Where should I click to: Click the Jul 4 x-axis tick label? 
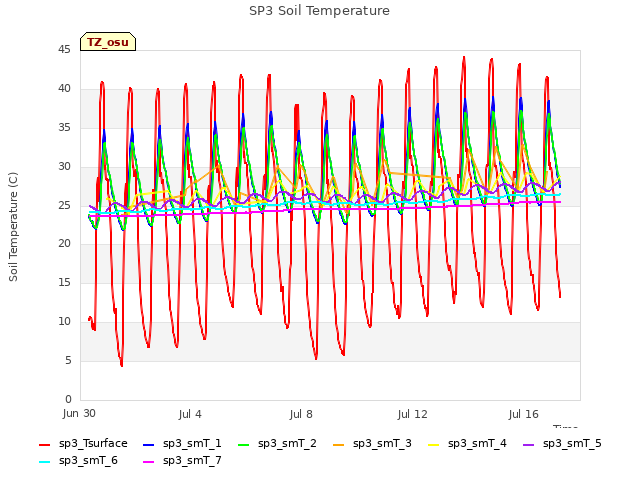190,414
